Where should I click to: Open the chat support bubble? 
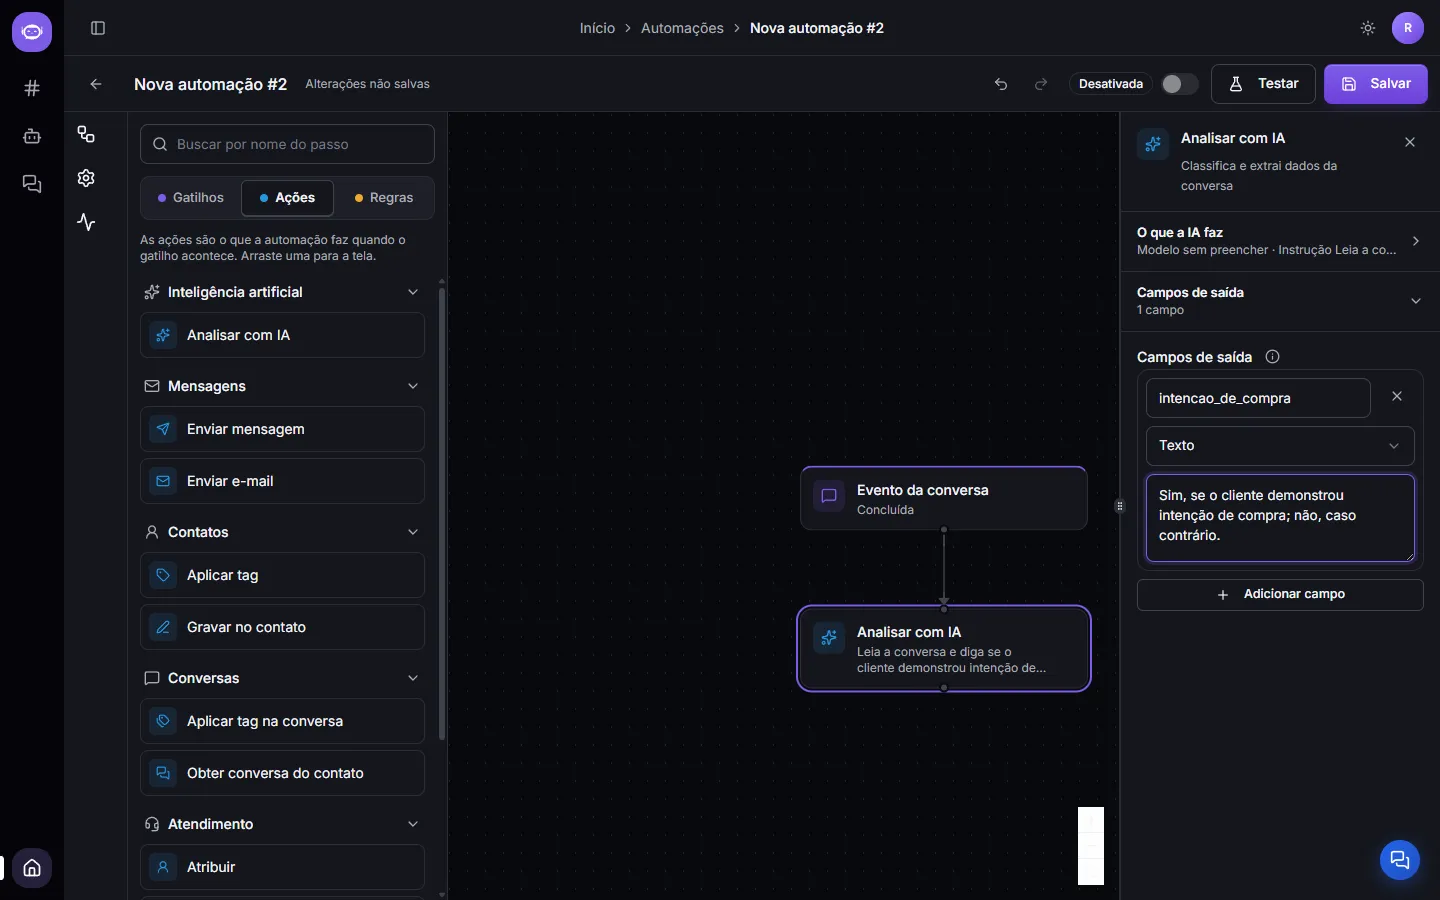tap(1400, 860)
